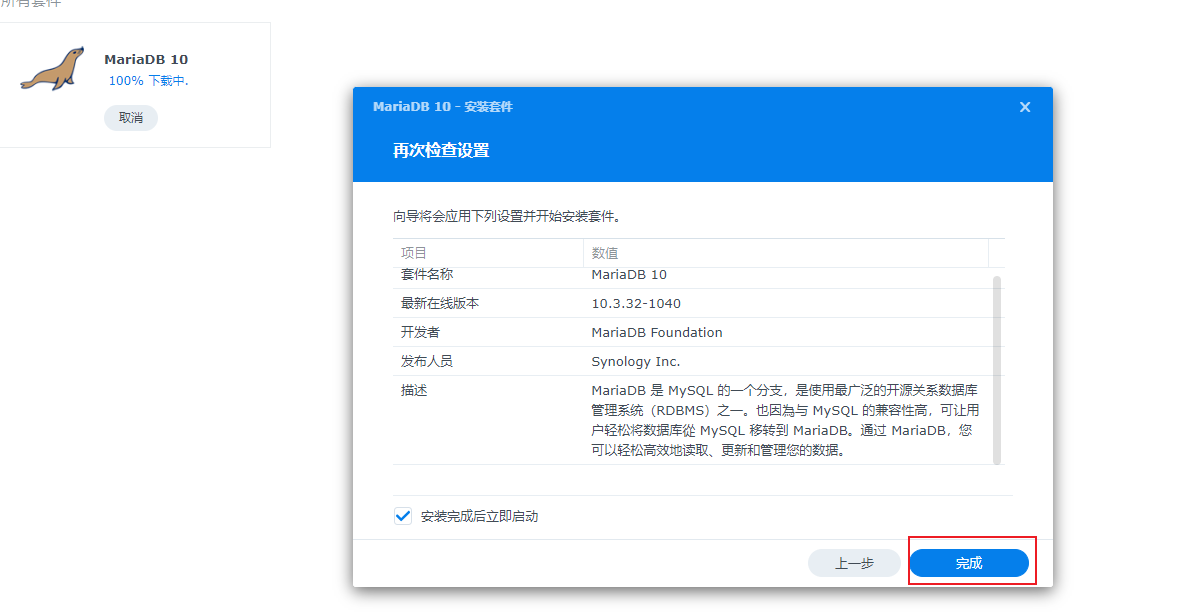Cancel the download with 取消 button
The image size is (1193, 615).
tap(131, 118)
